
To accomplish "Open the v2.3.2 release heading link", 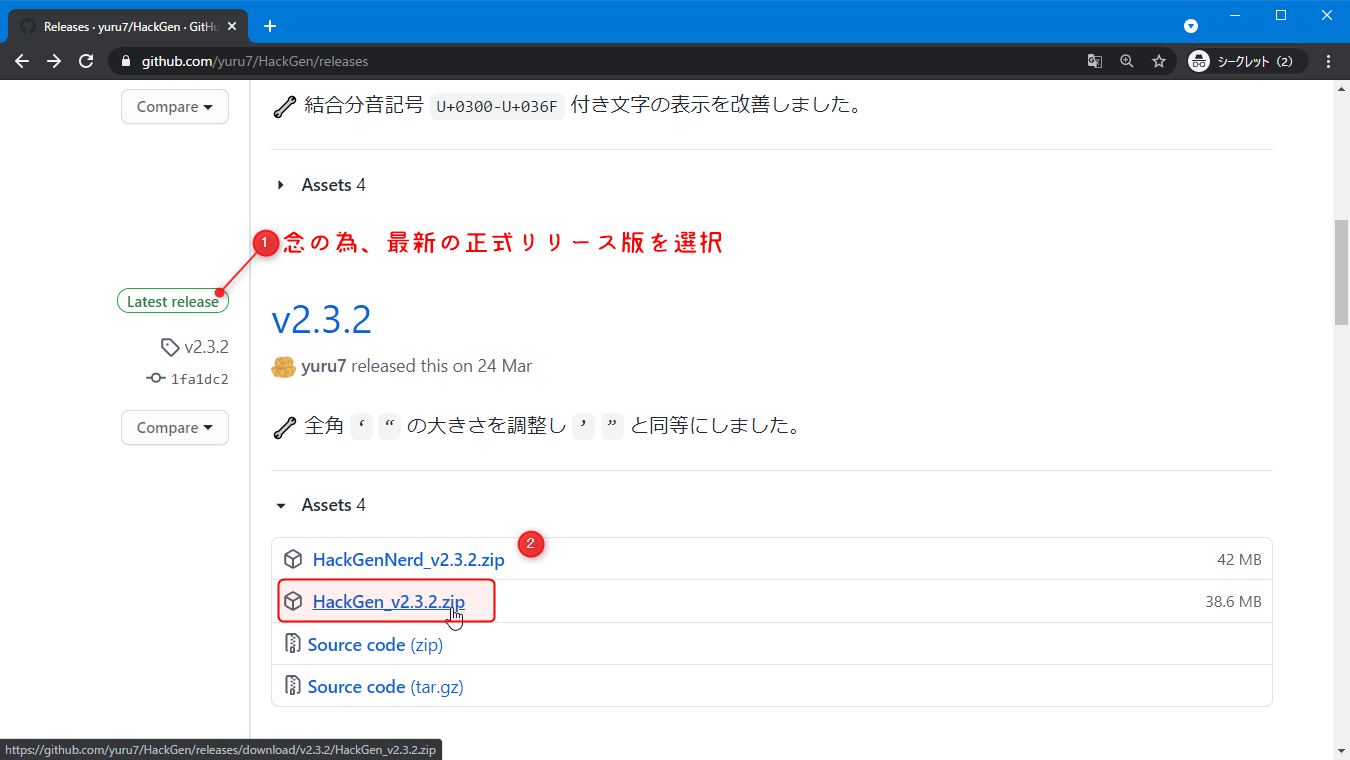I will (x=320, y=320).
